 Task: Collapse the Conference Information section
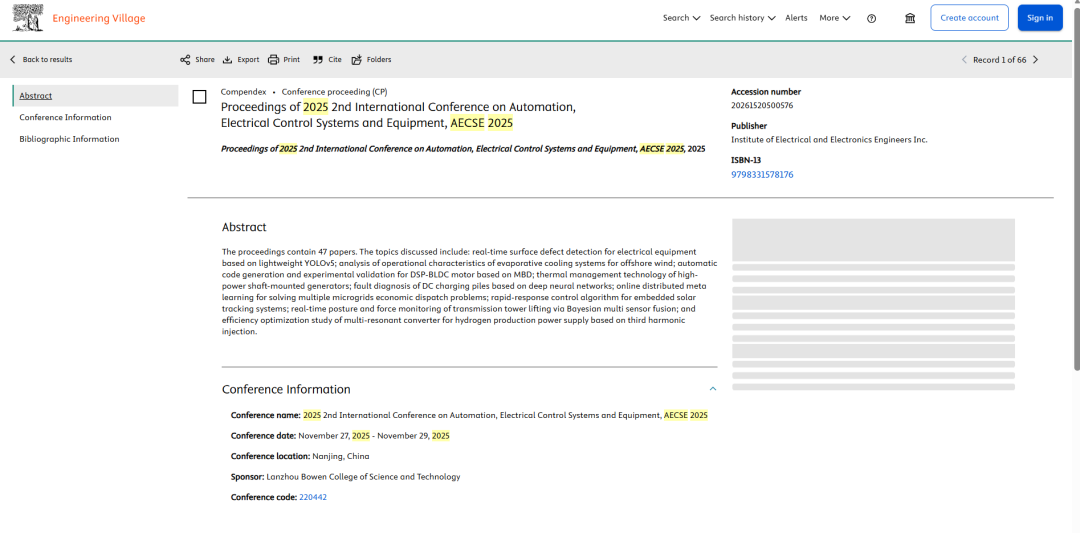click(x=713, y=389)
